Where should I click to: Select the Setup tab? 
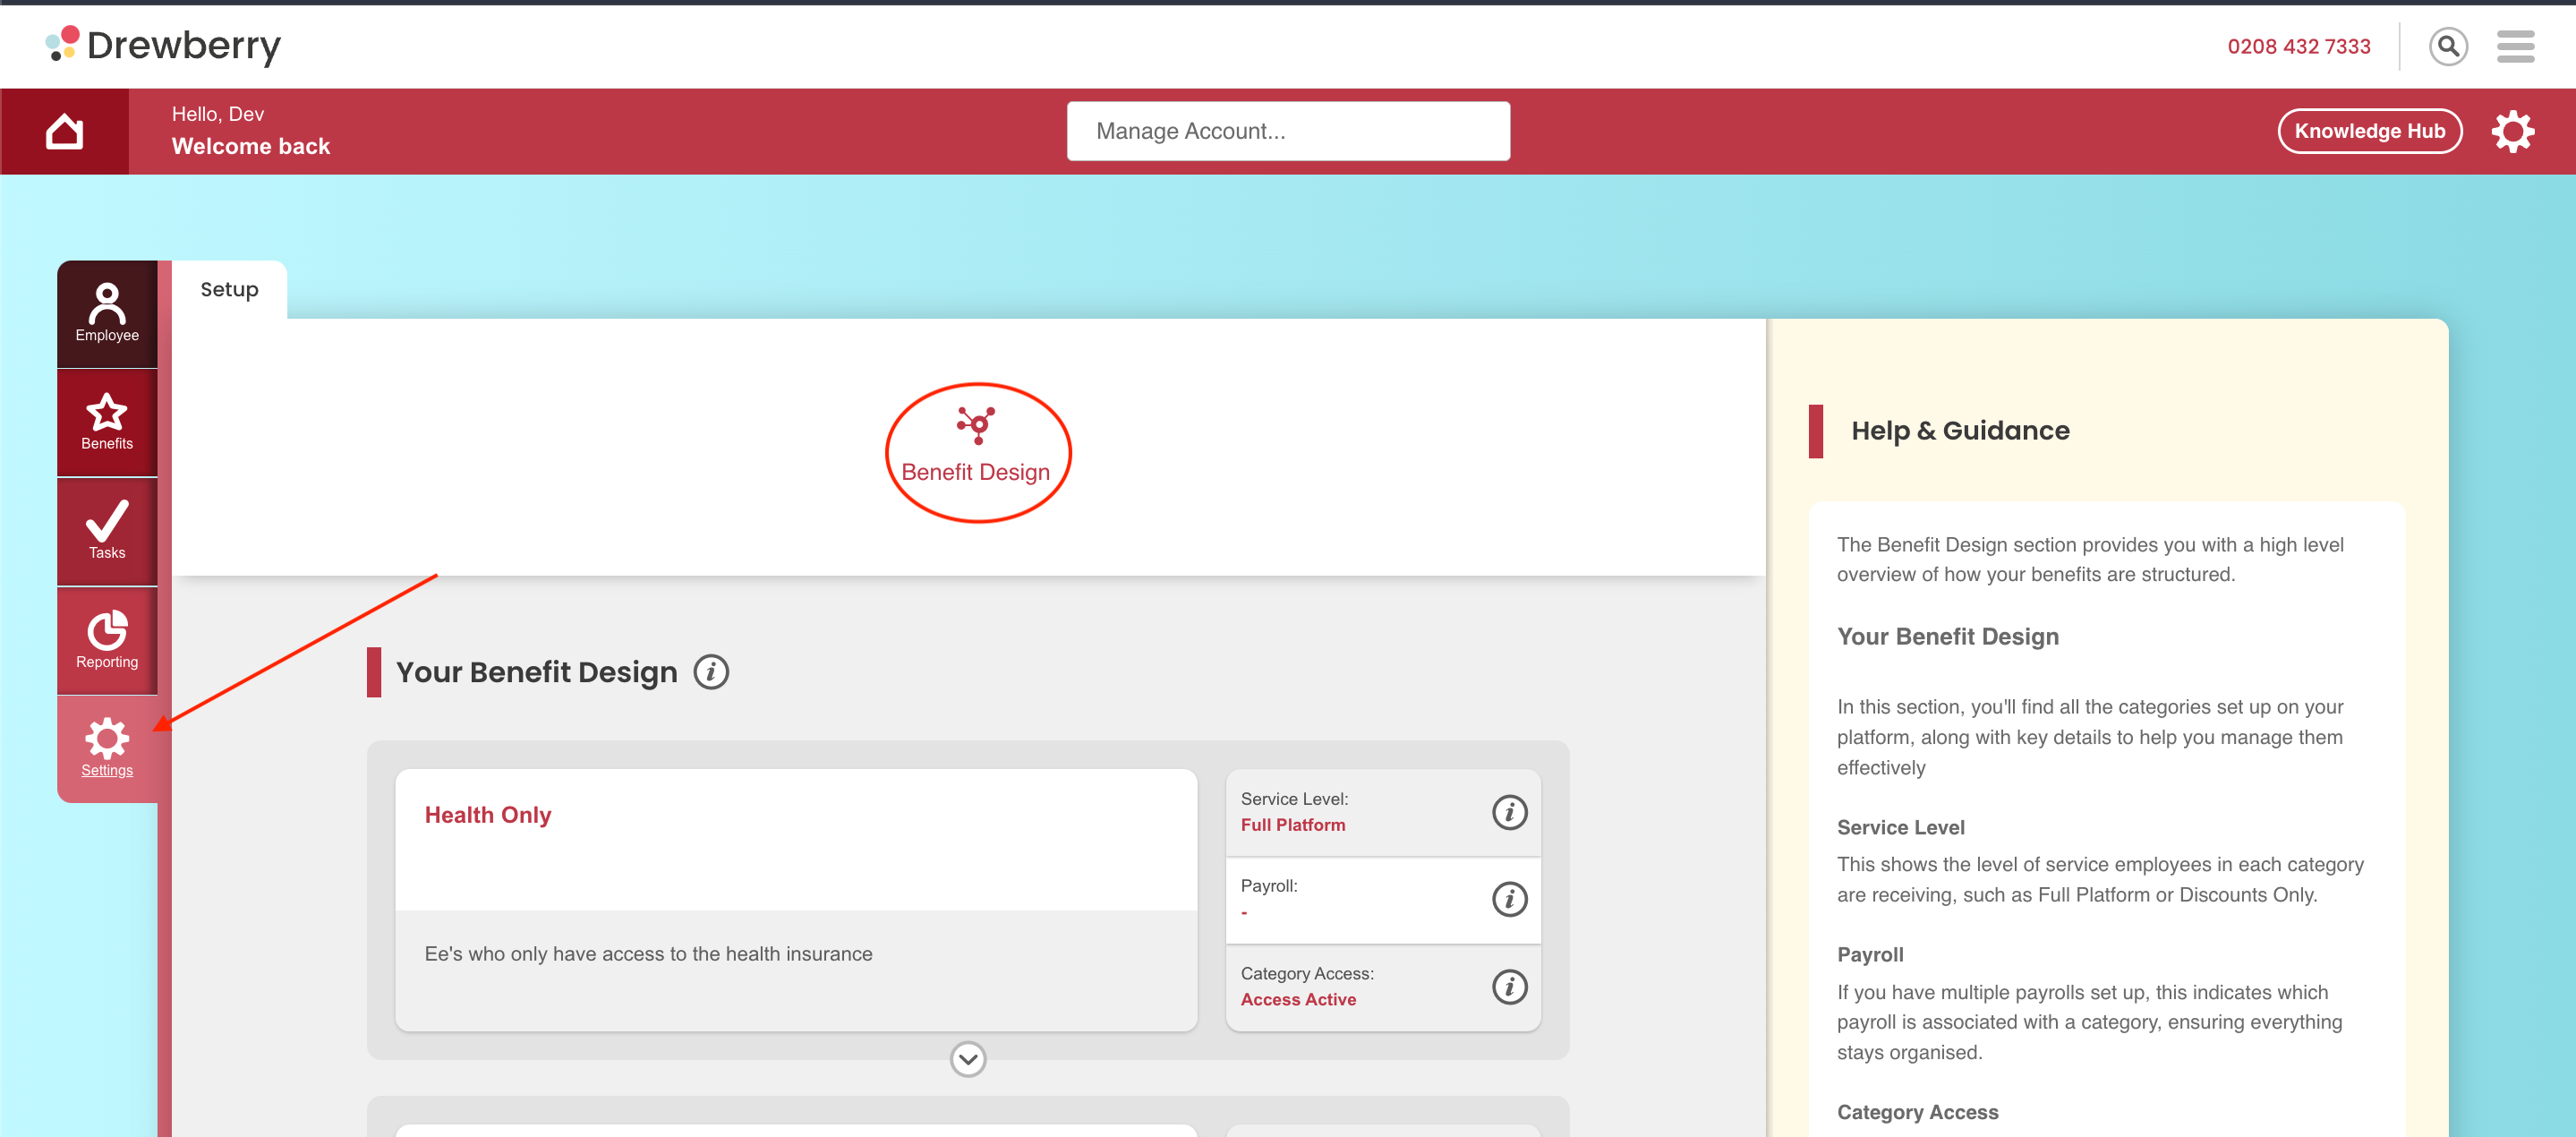[x=229, y=290]
